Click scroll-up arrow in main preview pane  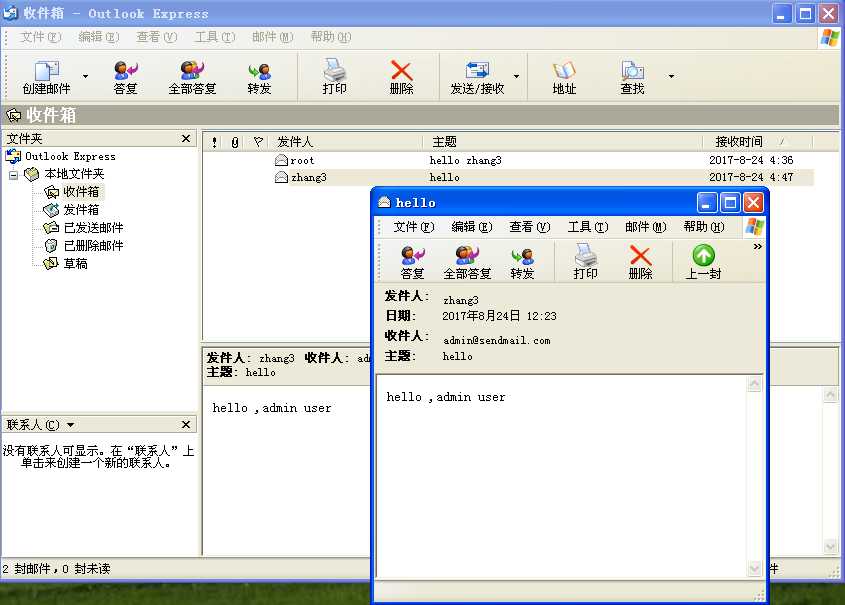[830, 395]
